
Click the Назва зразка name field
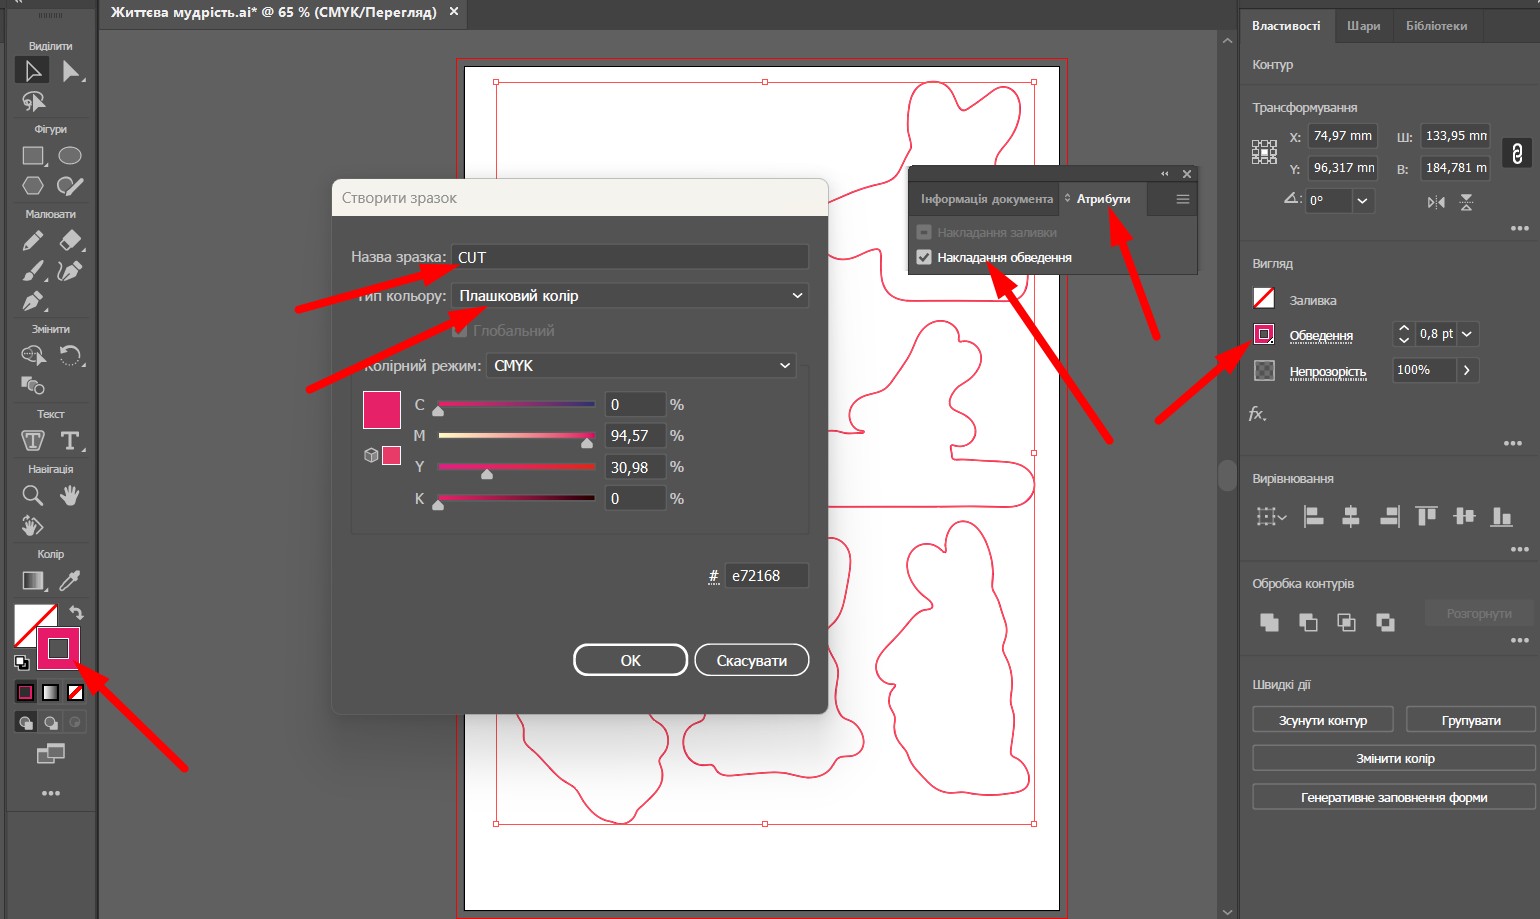click(x=629, y=257)
